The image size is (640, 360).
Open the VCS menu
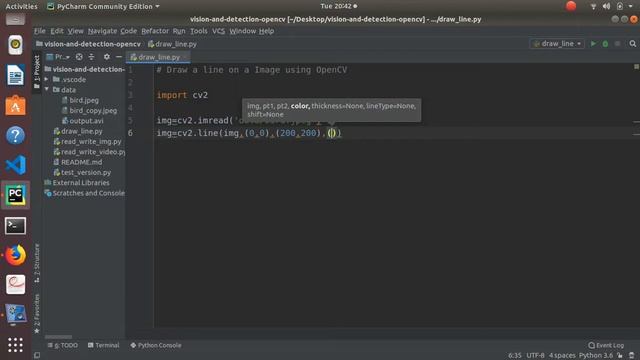pos(218,31)
